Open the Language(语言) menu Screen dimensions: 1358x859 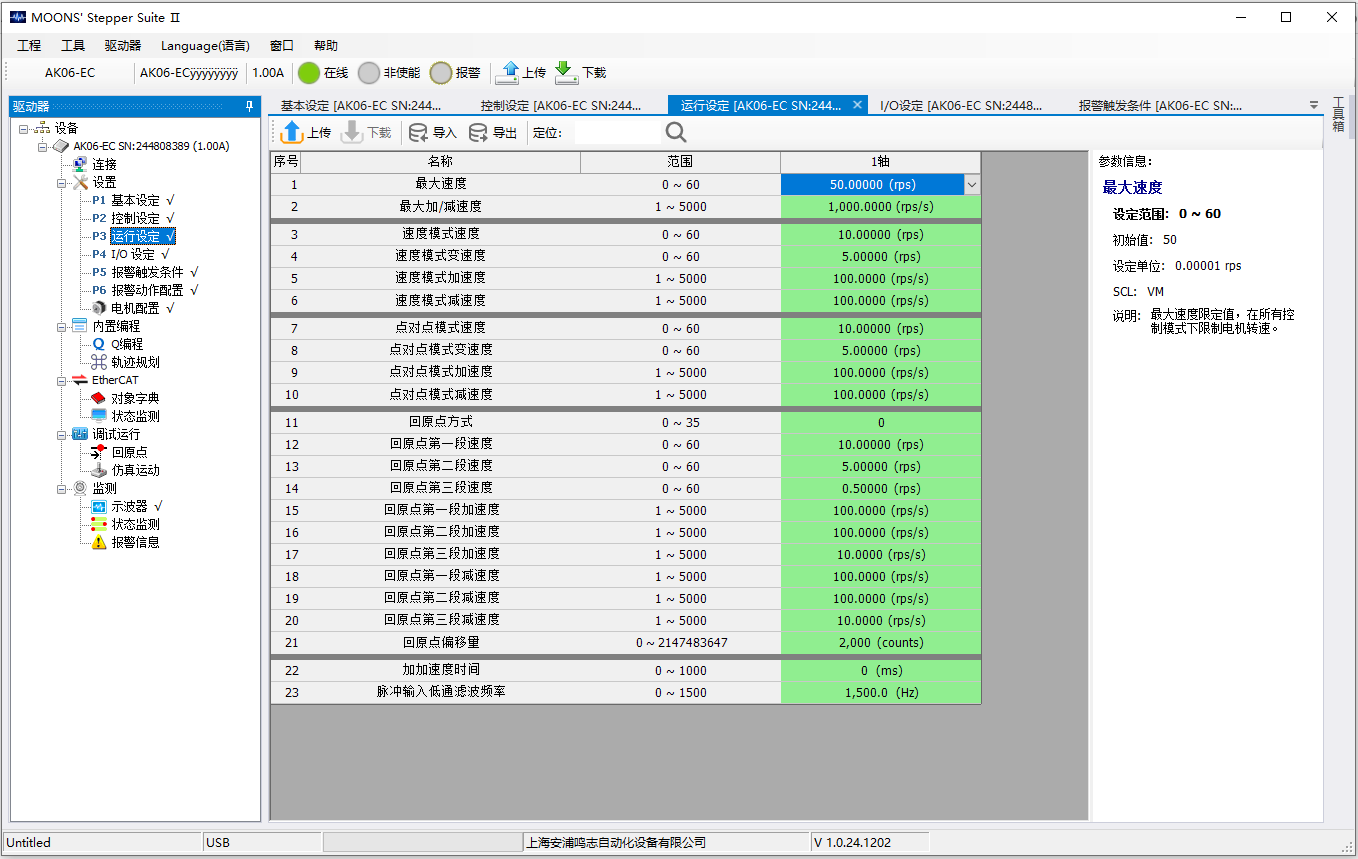click(x=205, y=46)
